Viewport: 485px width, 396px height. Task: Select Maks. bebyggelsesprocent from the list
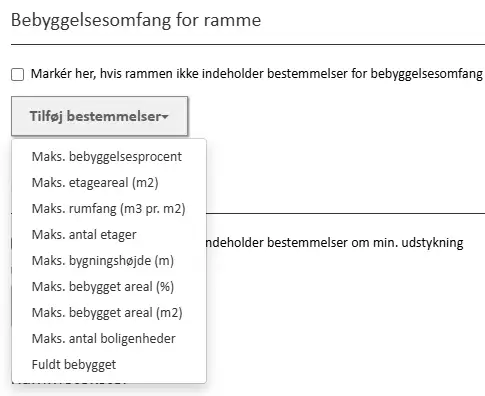(x=109, y=157)
